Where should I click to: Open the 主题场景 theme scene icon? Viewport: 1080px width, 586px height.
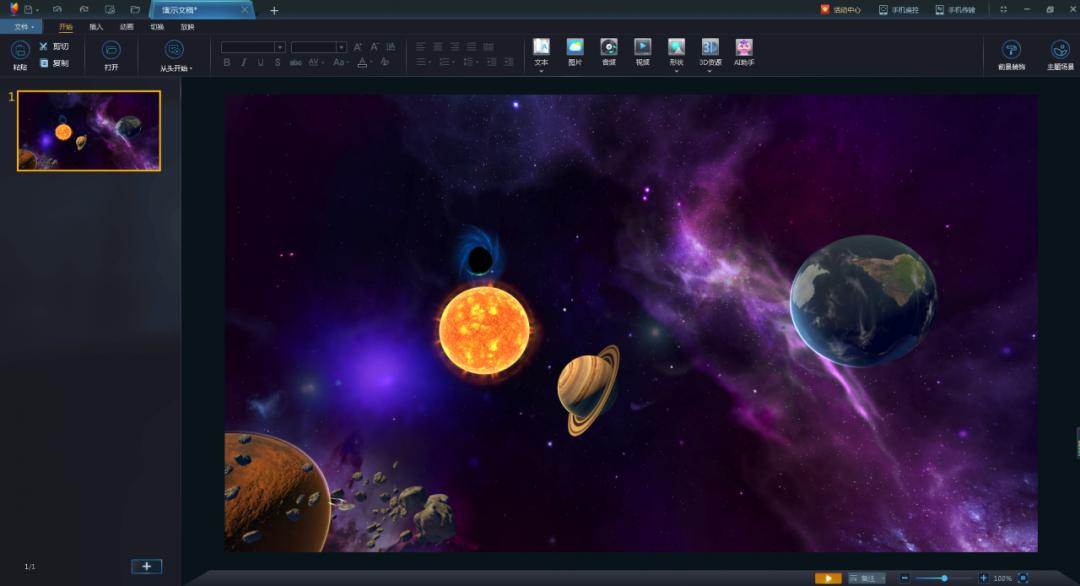pyautogui.click(x=1060, y=50)
